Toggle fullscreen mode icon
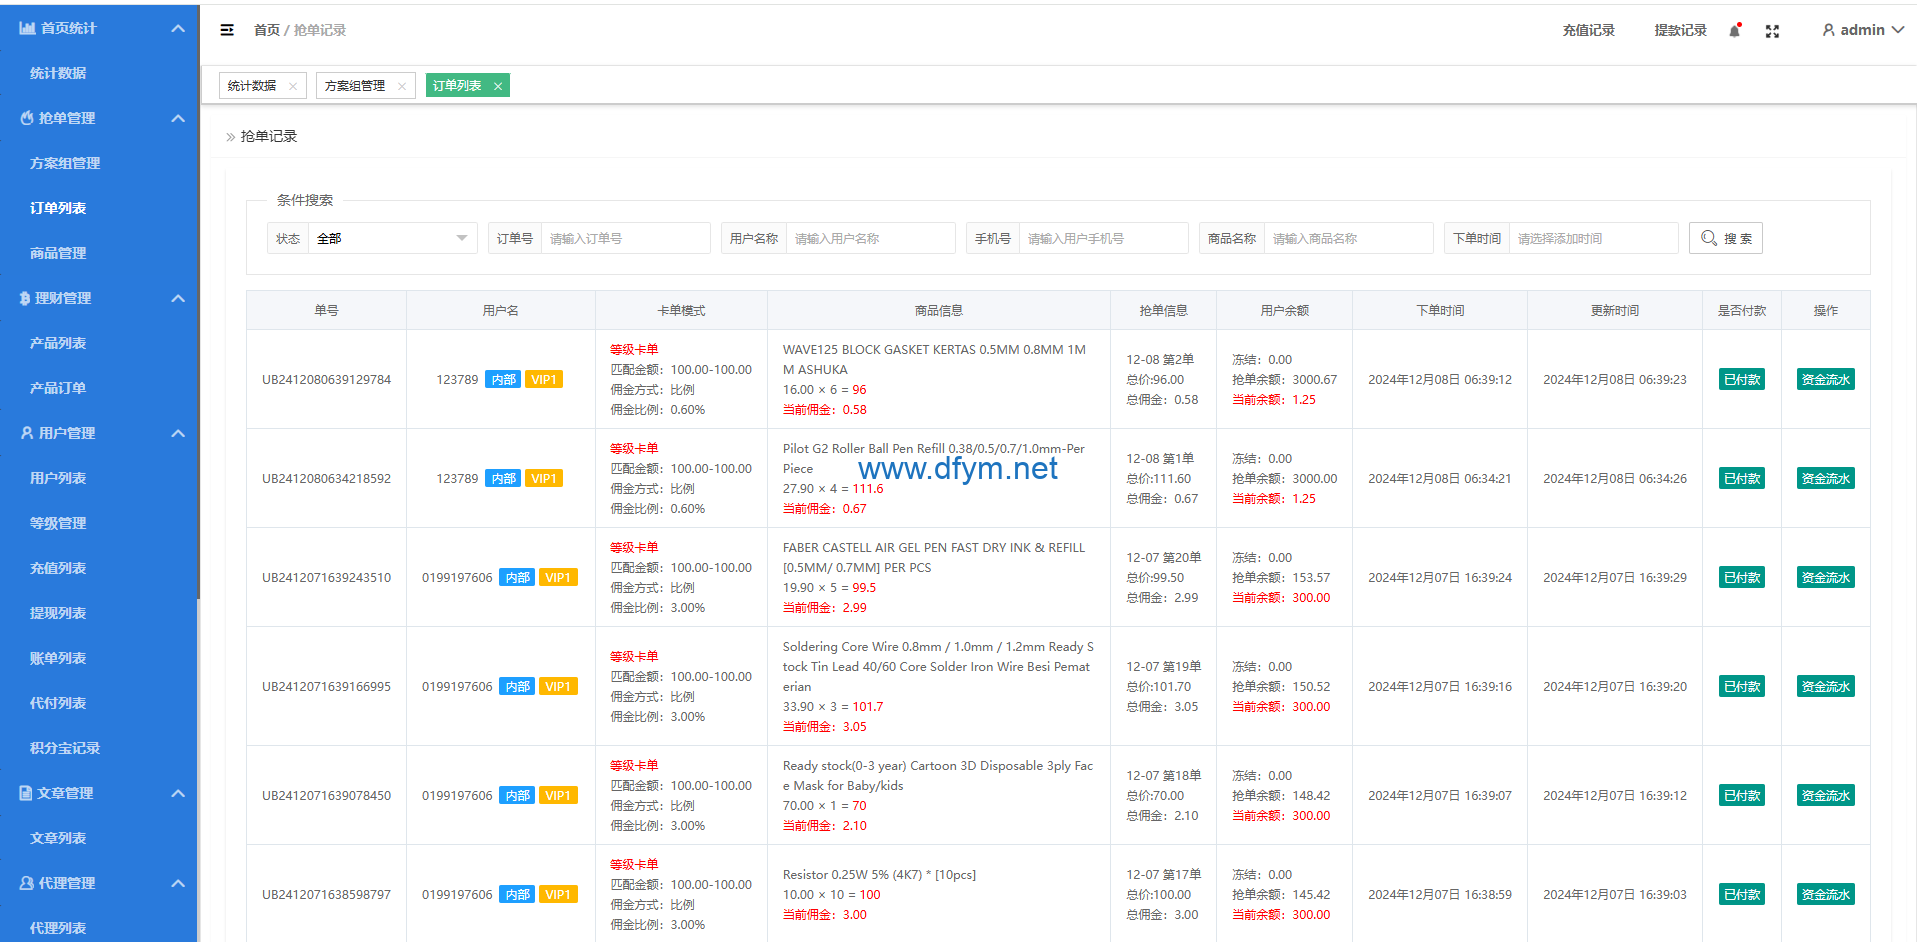 (1772, 31)
